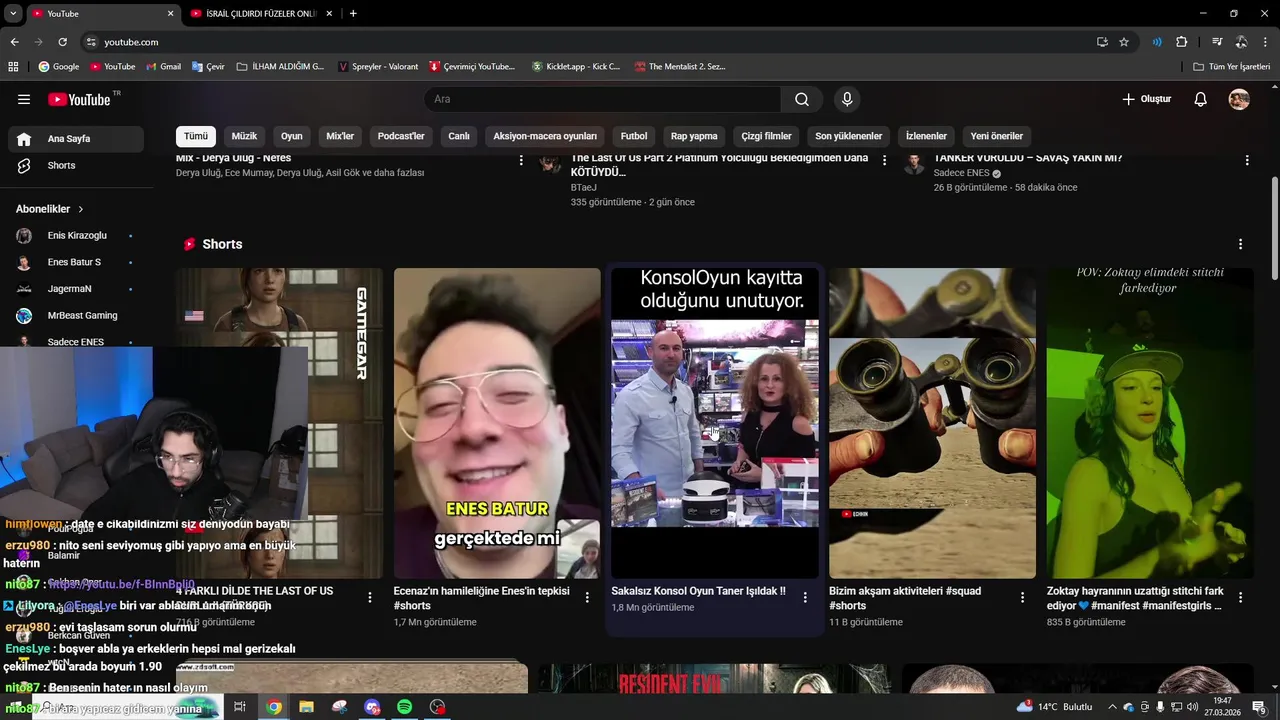Select the Yeni öneriler chip

pos(997,136)
